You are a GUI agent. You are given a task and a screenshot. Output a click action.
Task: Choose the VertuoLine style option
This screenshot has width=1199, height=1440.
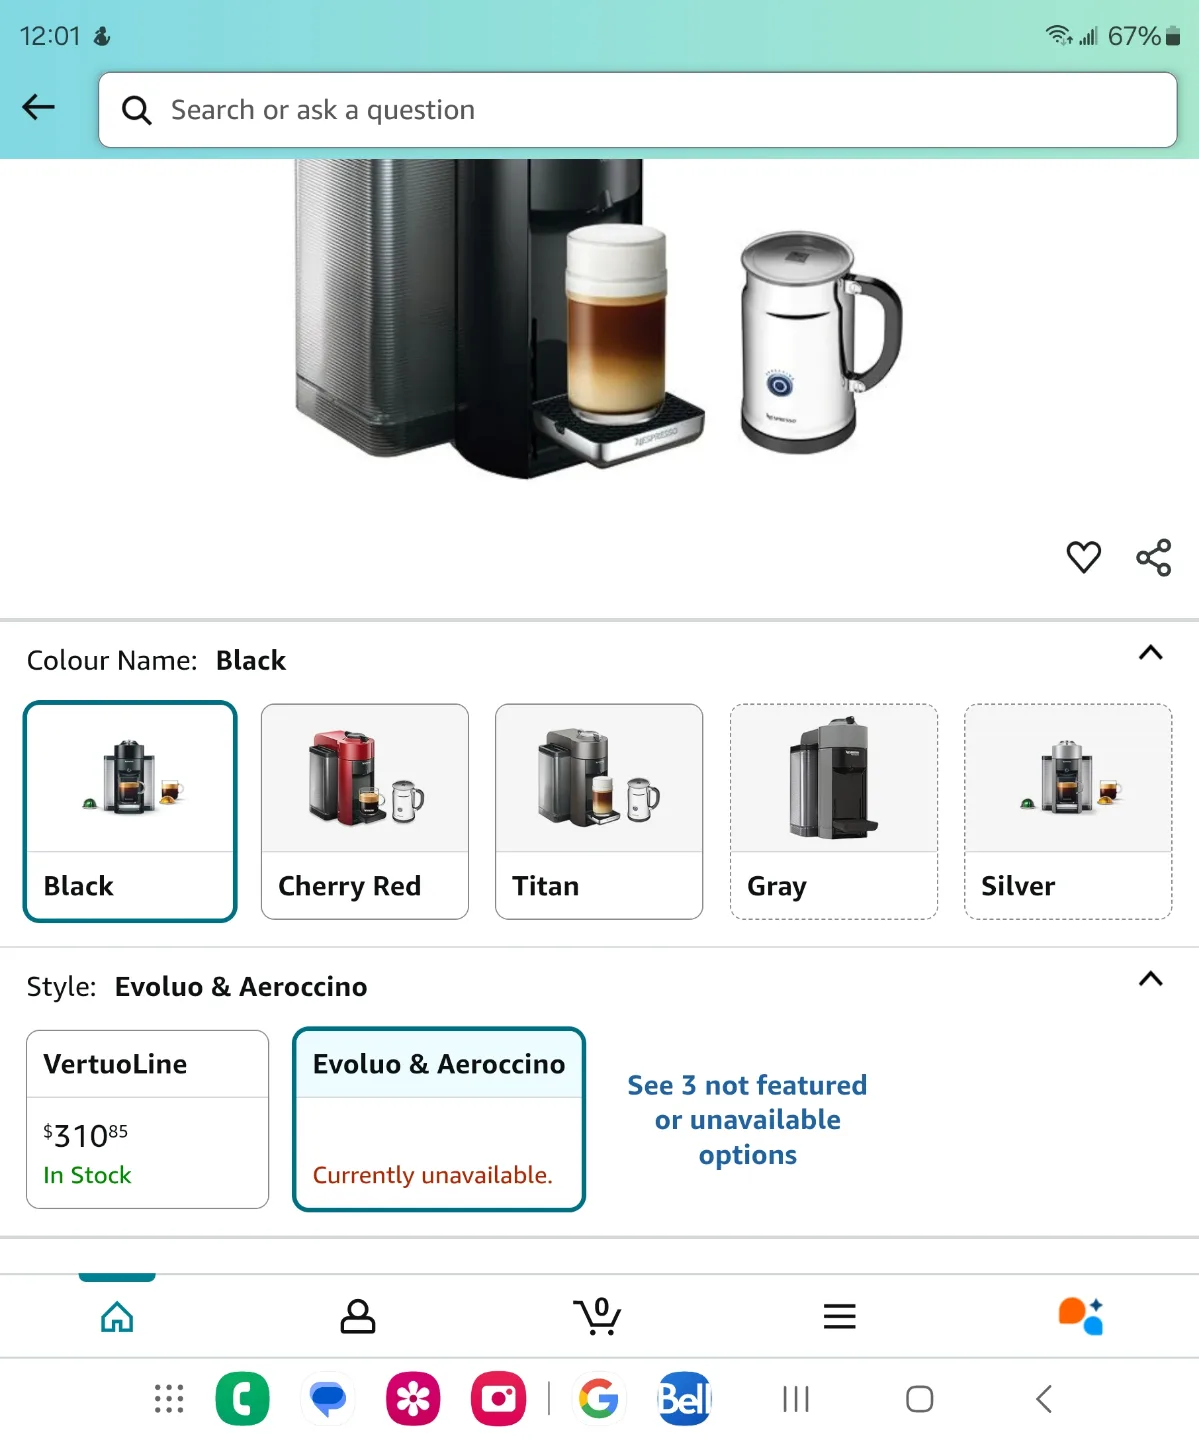[148, 1119]
